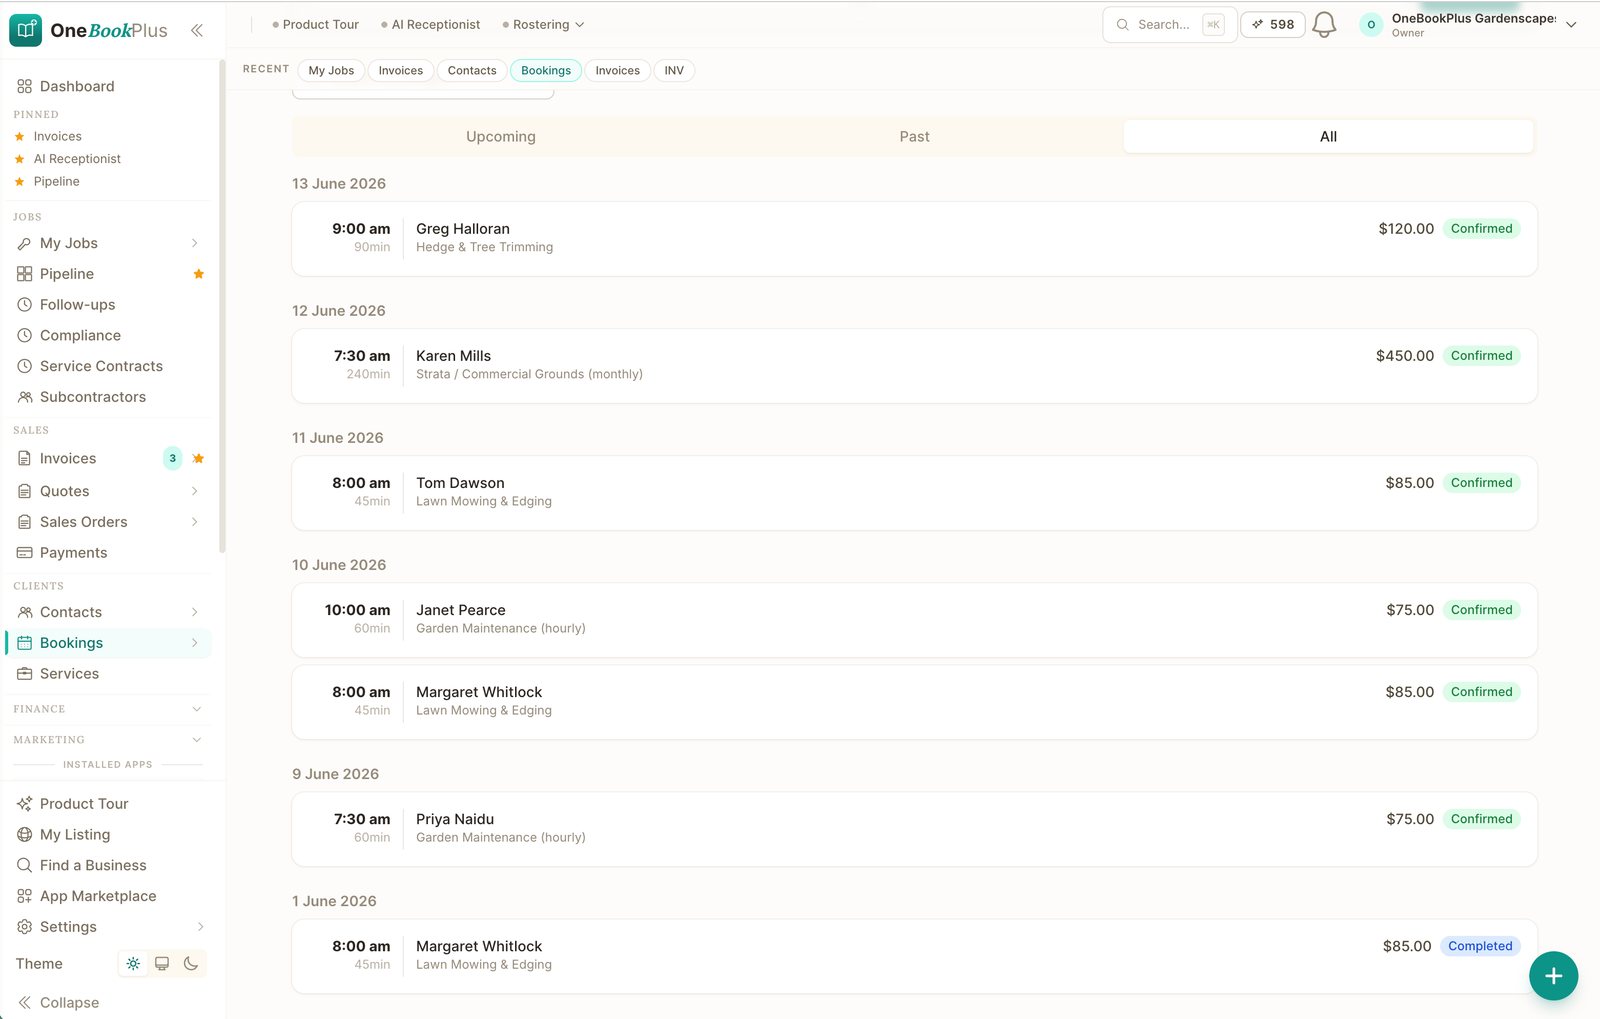The height and width of the screenshot is (1019, 1600).
Task: Click the Completed status badge
Action: tap(1480, 946)
